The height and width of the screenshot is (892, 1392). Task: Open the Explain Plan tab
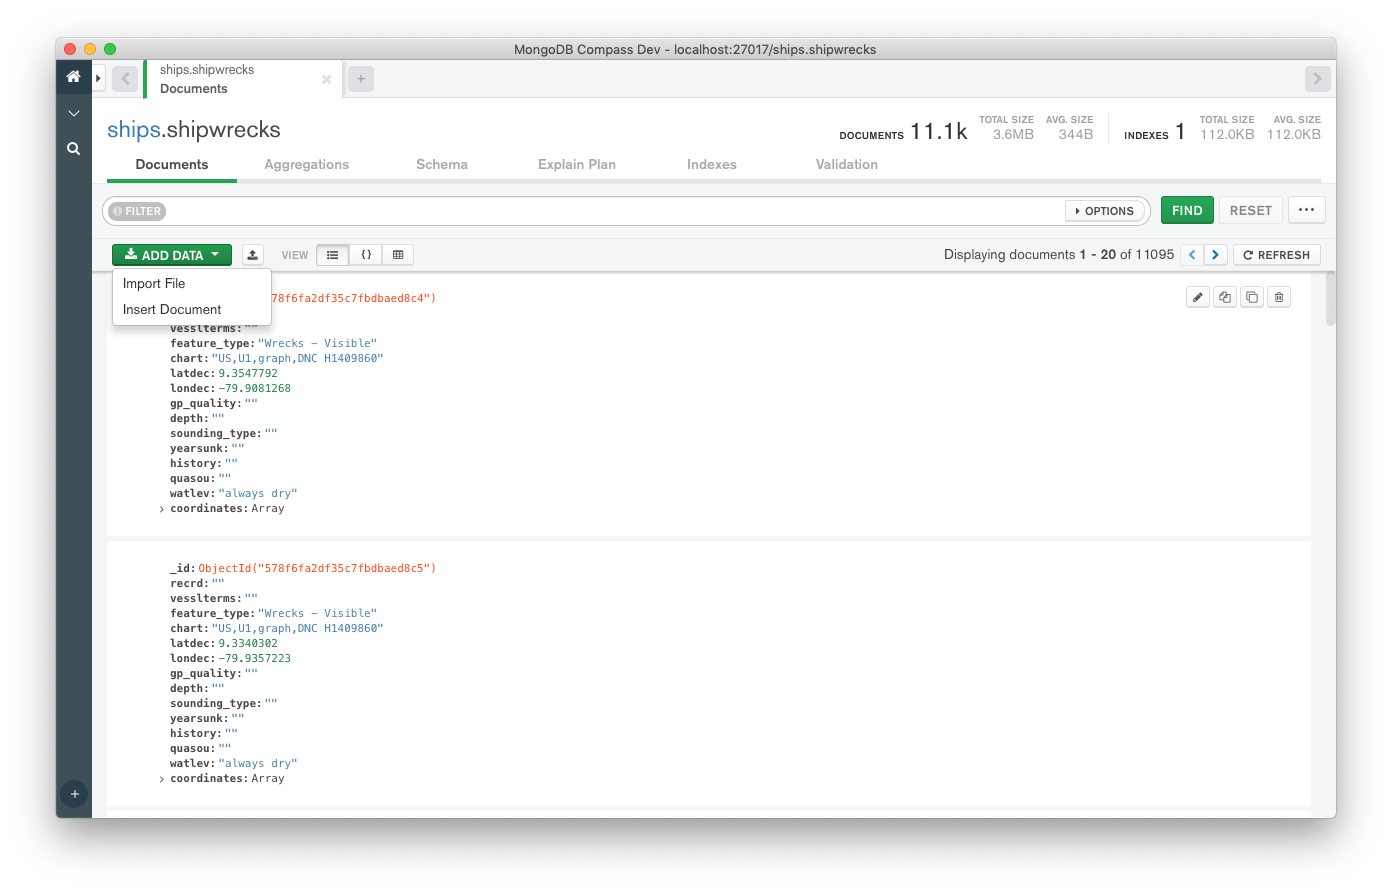point(577,165)
